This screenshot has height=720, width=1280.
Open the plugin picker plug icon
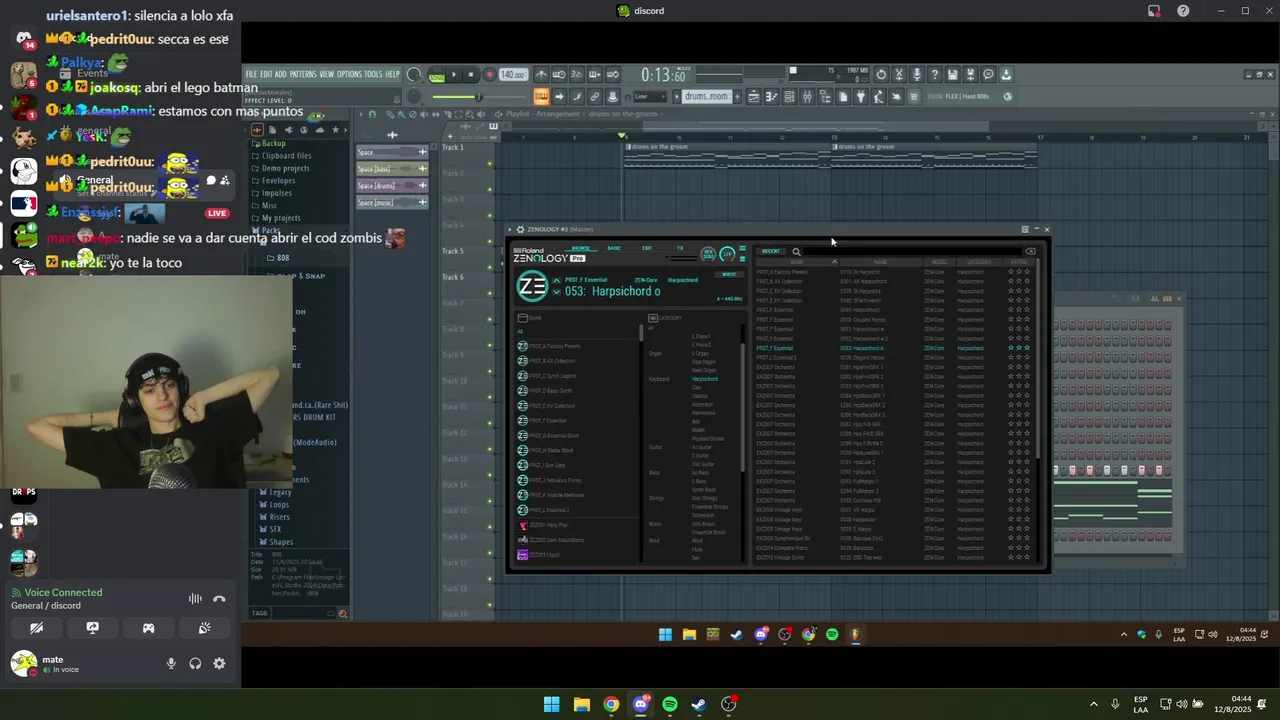(x=861, y=97)
